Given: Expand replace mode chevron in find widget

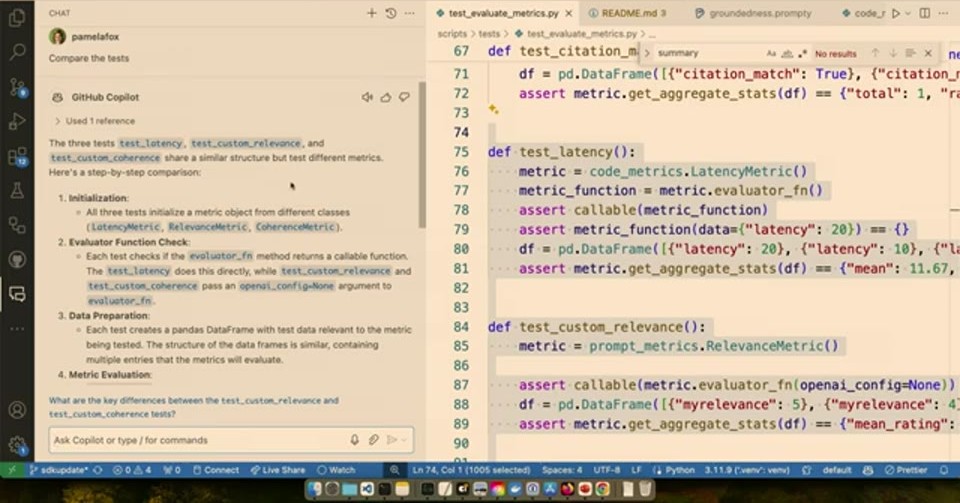Looking at the screenshot, I should point(647,53).
